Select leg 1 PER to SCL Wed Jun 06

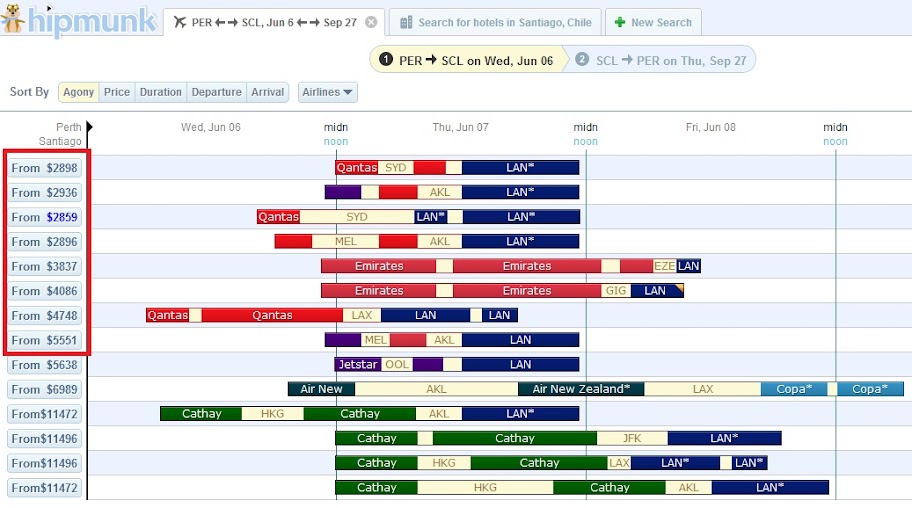467,60
